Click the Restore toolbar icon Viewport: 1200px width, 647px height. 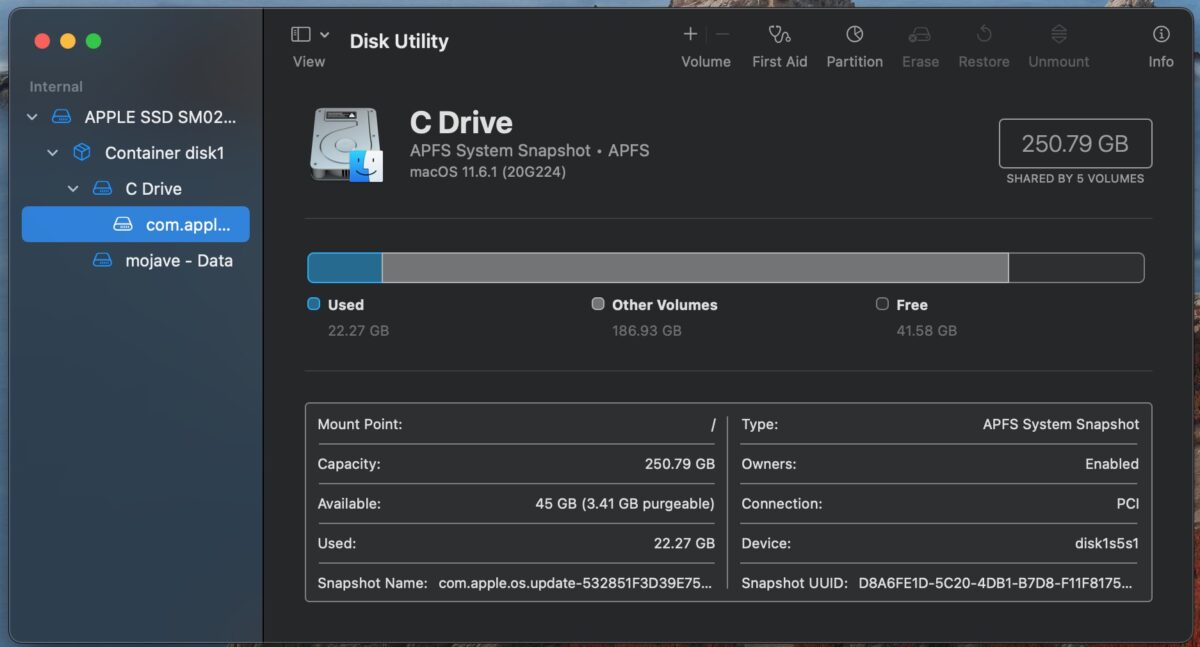pyautogui.click(x=983, y=35)
